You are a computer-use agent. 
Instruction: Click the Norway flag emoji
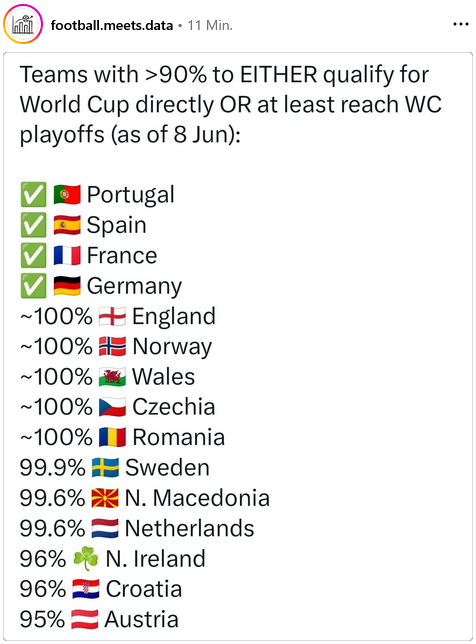coord(112,346)
